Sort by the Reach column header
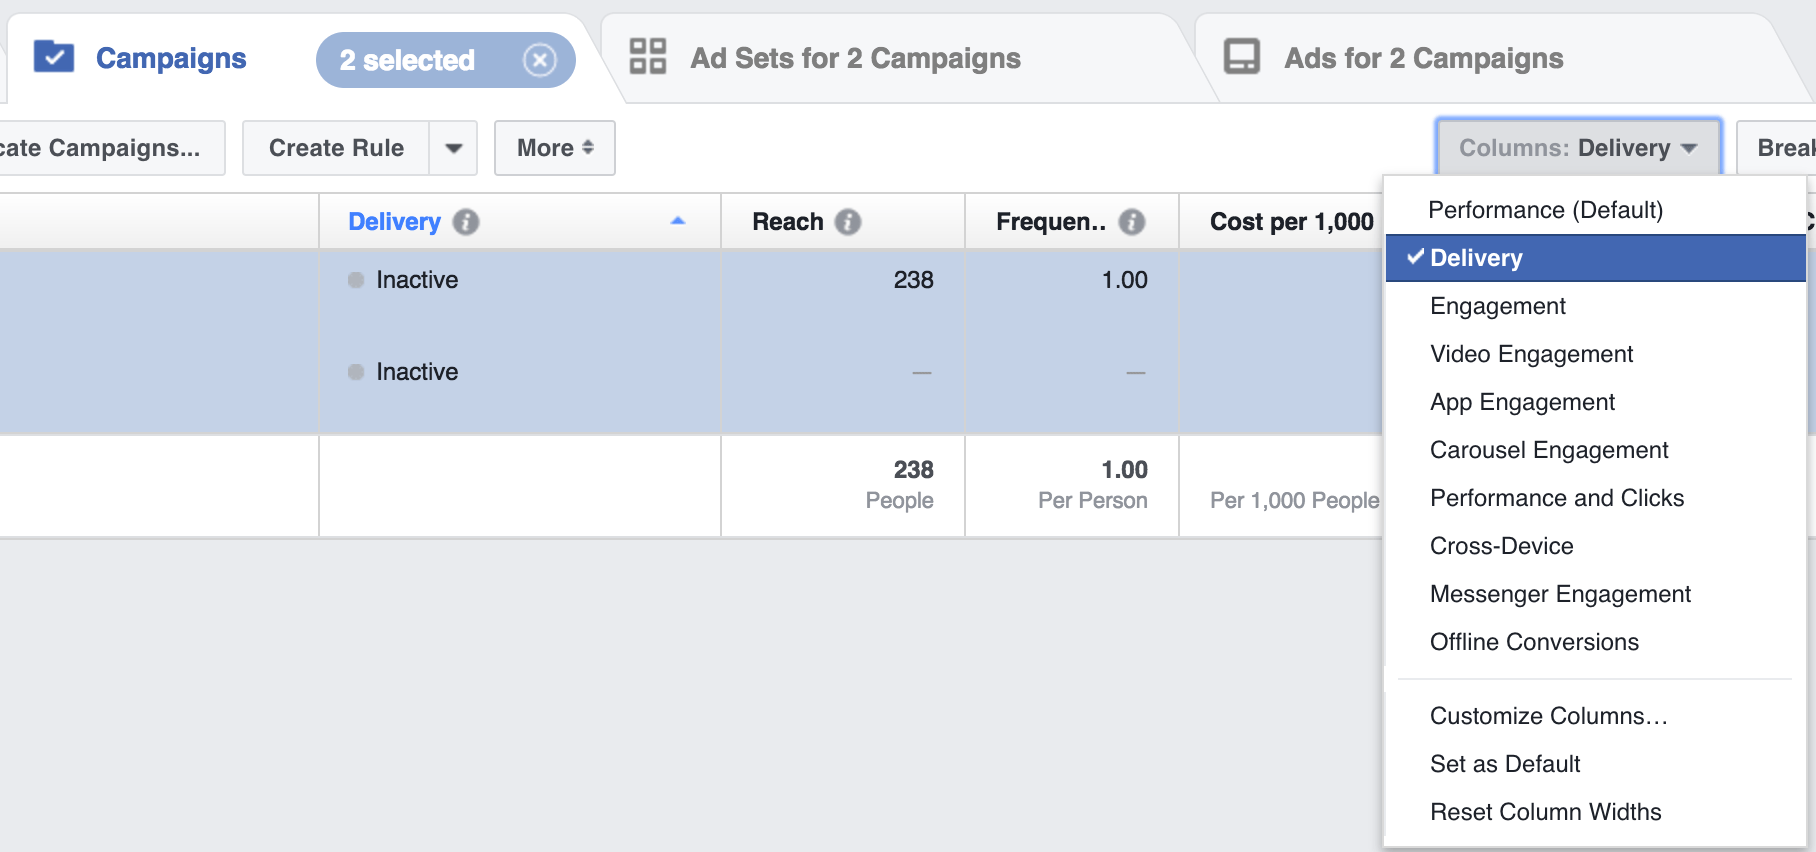1816x852 pixels. pyautogui.click(x=788, y=222)
